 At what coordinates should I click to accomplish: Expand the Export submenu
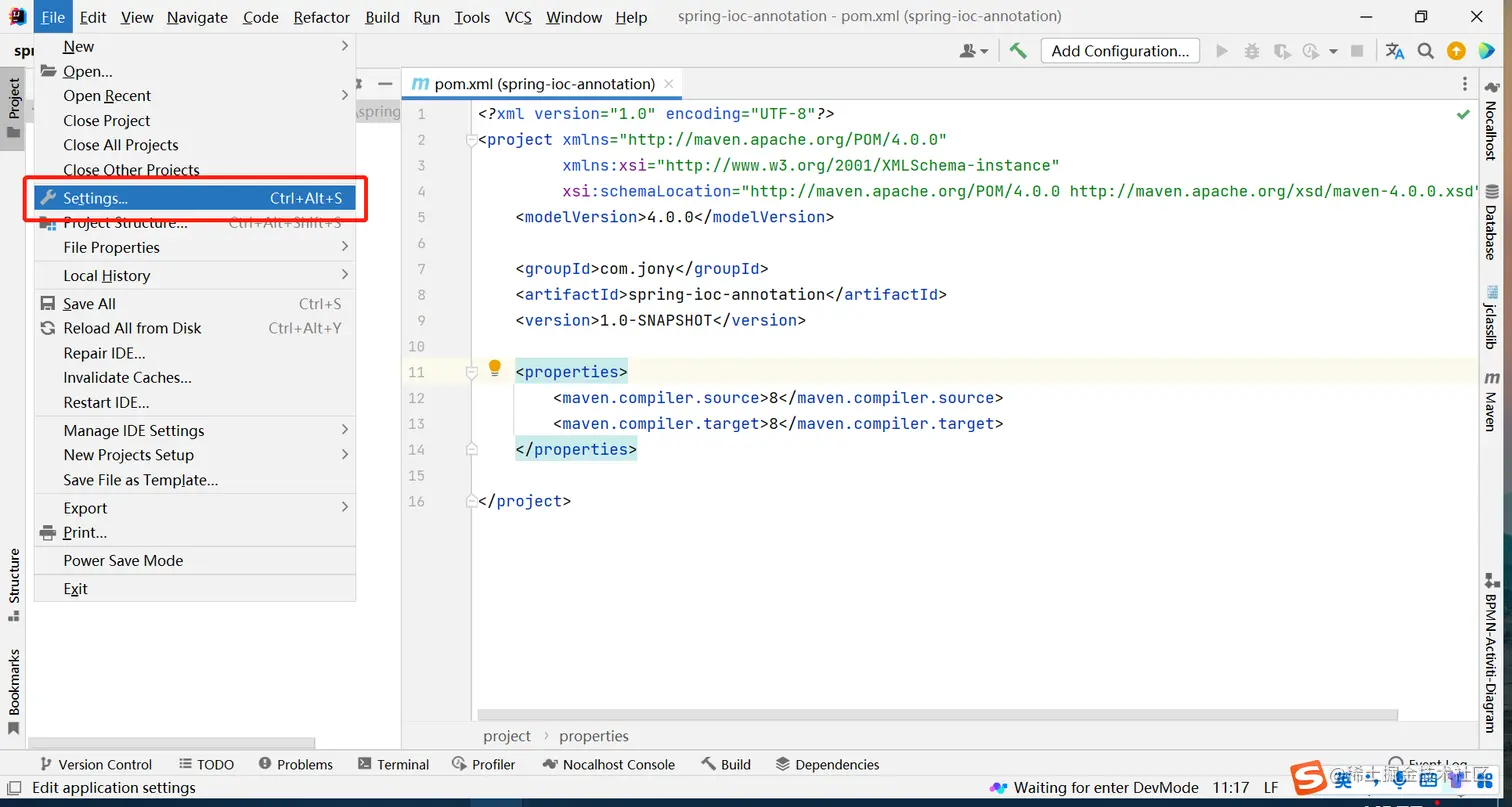(195, 508)
